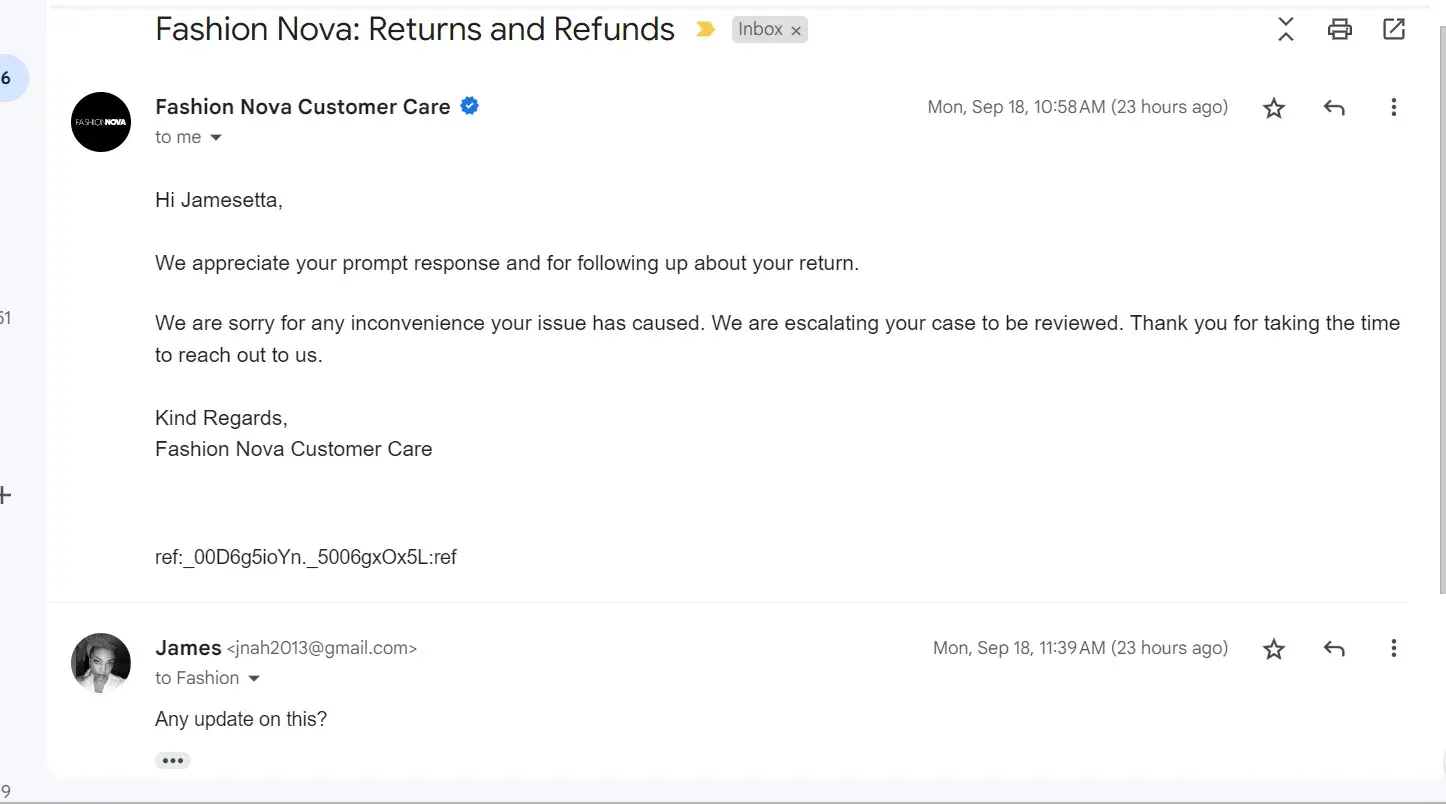The image size is (1446, 804).
Task: Click the Fashion Nova Customer Care sender name
Action: tap(302, 107)
